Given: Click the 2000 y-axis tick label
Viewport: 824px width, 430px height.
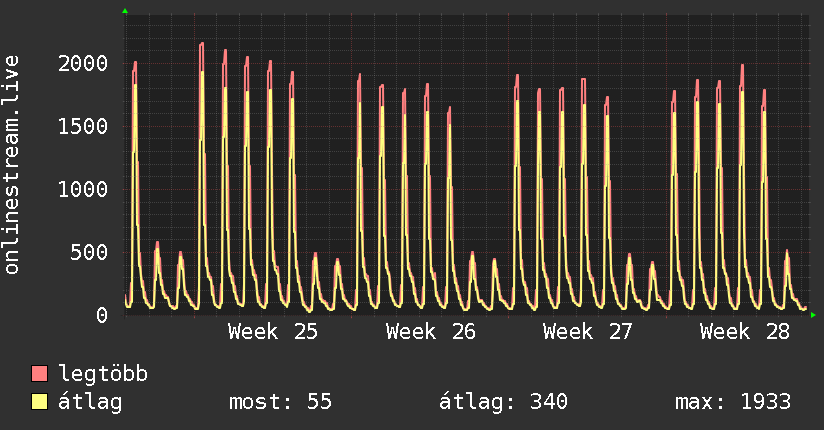Looking at the screenshot, I should tap(83, 64).
